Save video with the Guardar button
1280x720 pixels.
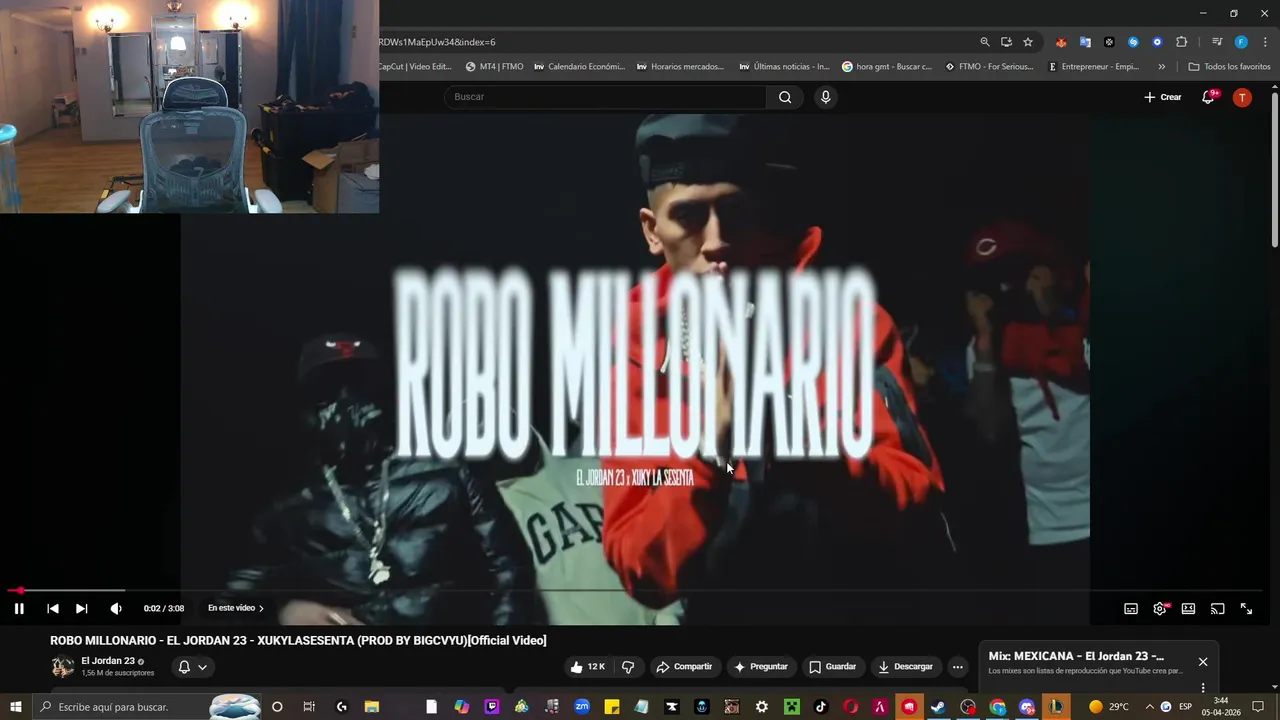point(833,667)
